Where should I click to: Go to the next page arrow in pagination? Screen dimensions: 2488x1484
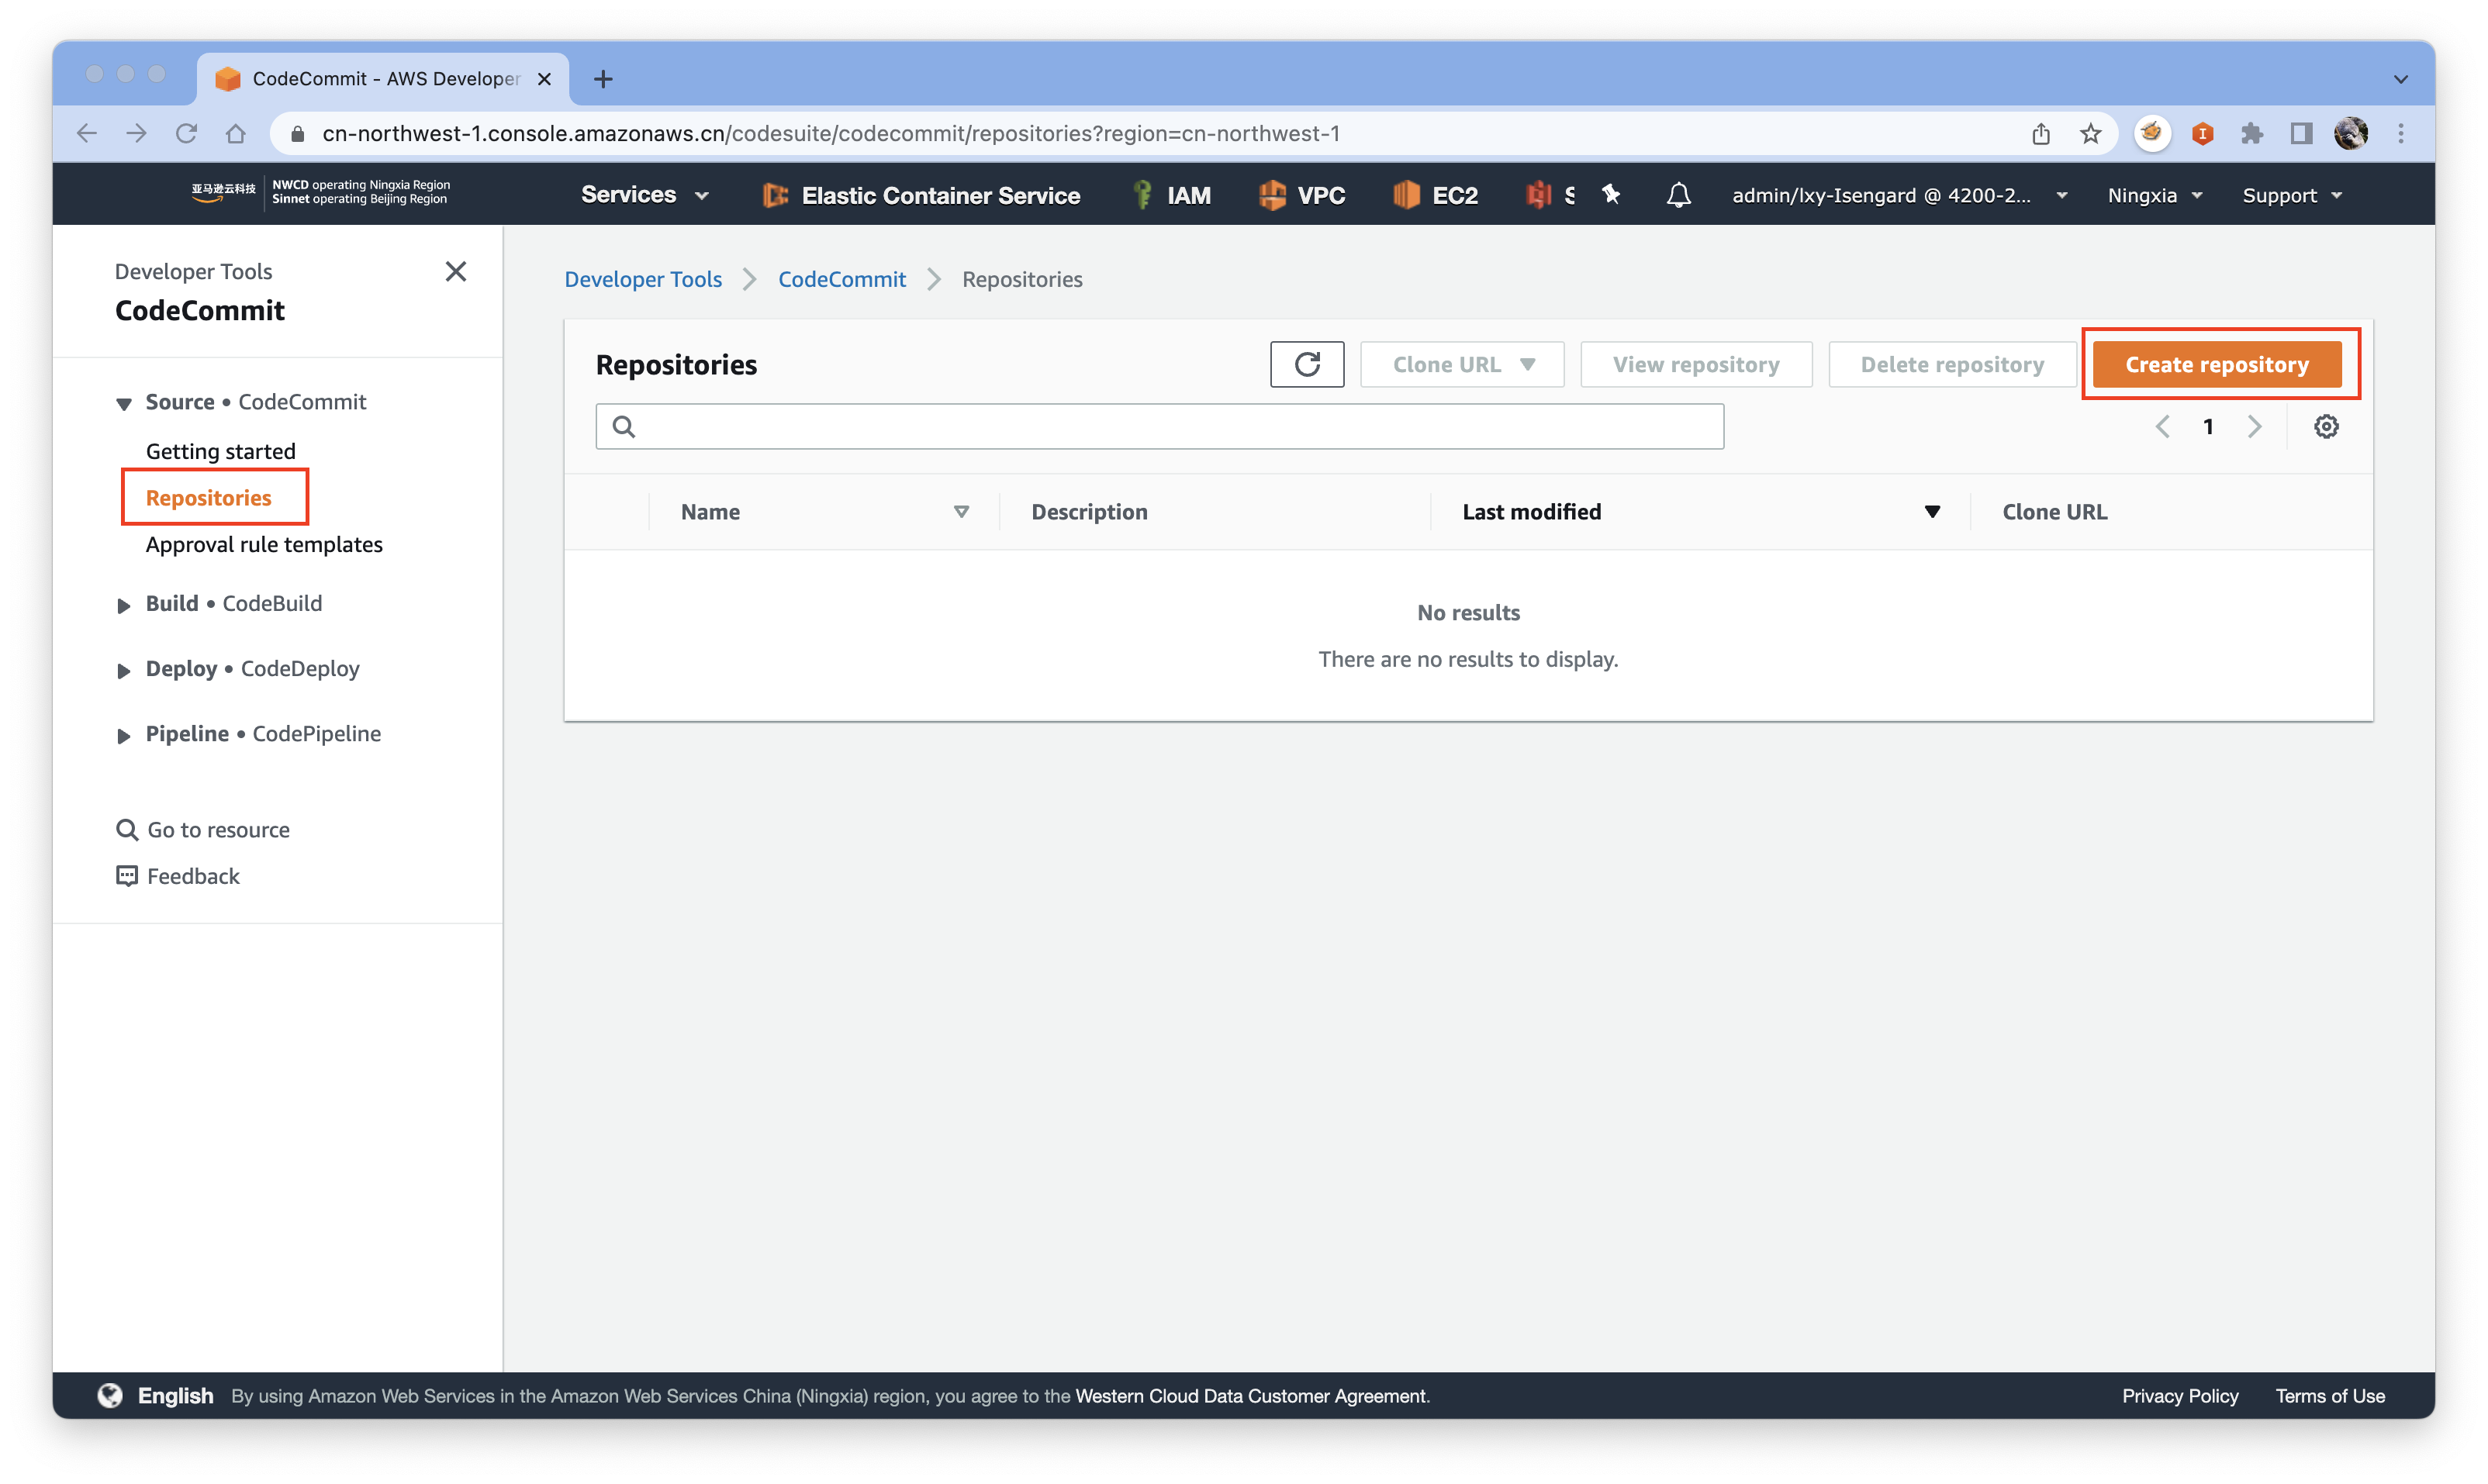pos(2254,427)
